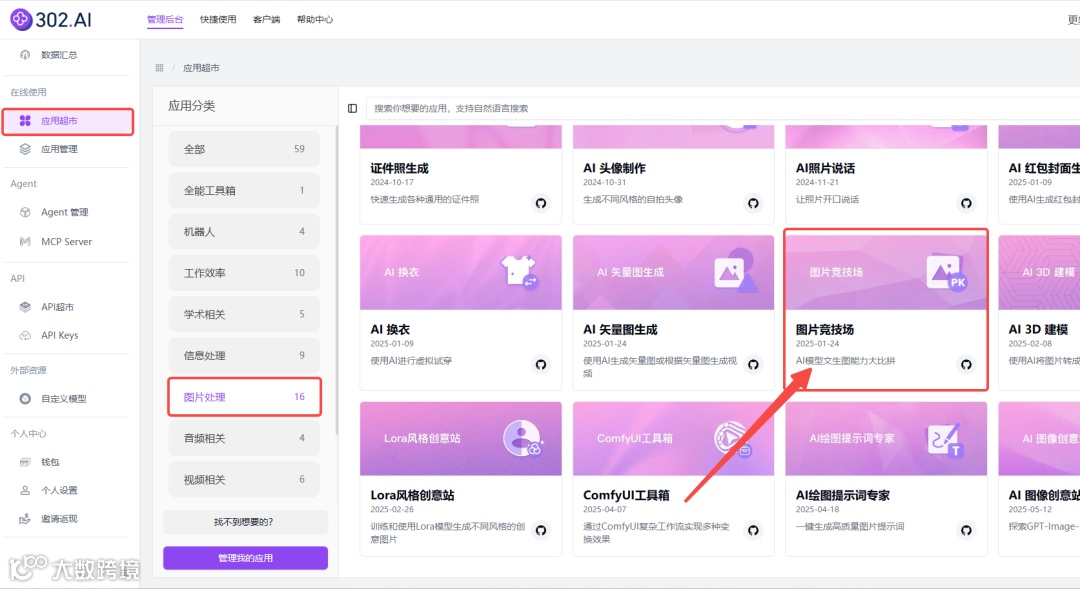
Task: Select the 工作效率 category
Action: [244, 273]
